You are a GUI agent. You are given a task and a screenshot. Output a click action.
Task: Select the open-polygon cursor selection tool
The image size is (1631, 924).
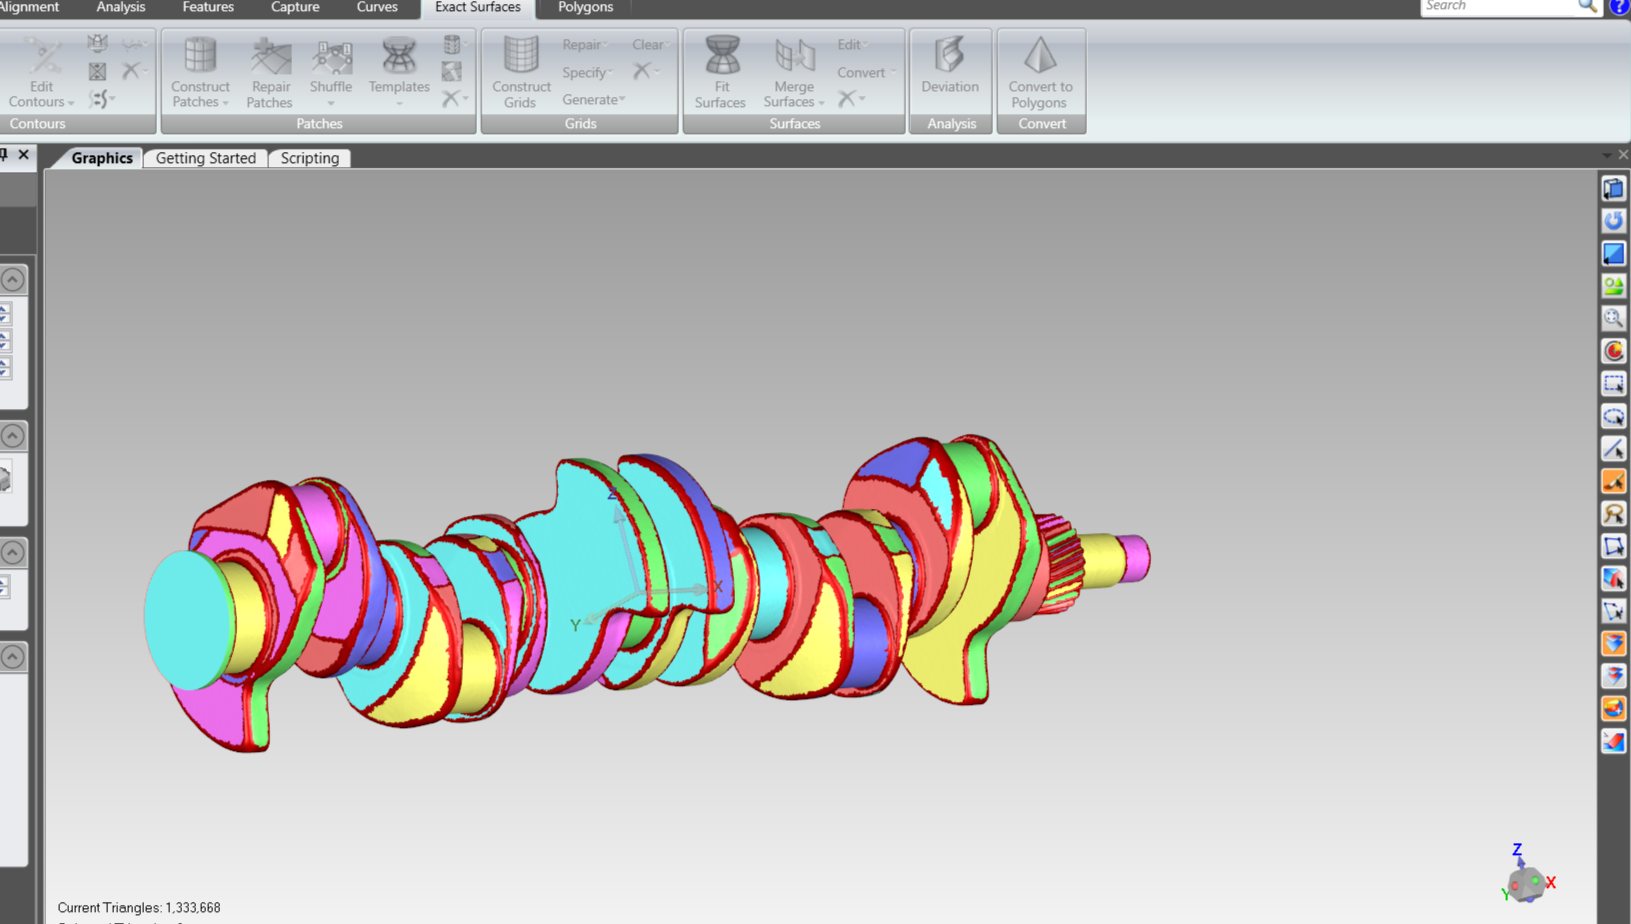coord(1613,611)
